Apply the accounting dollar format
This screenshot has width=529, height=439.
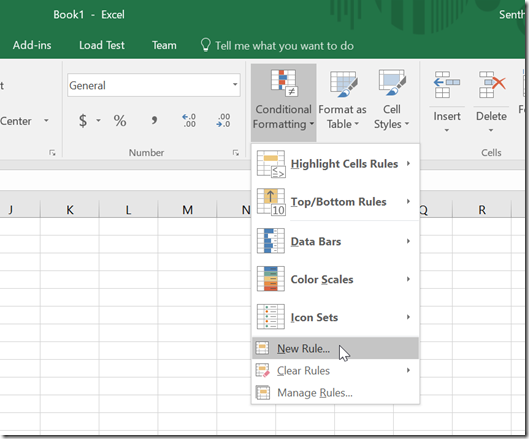click(83, 120)
